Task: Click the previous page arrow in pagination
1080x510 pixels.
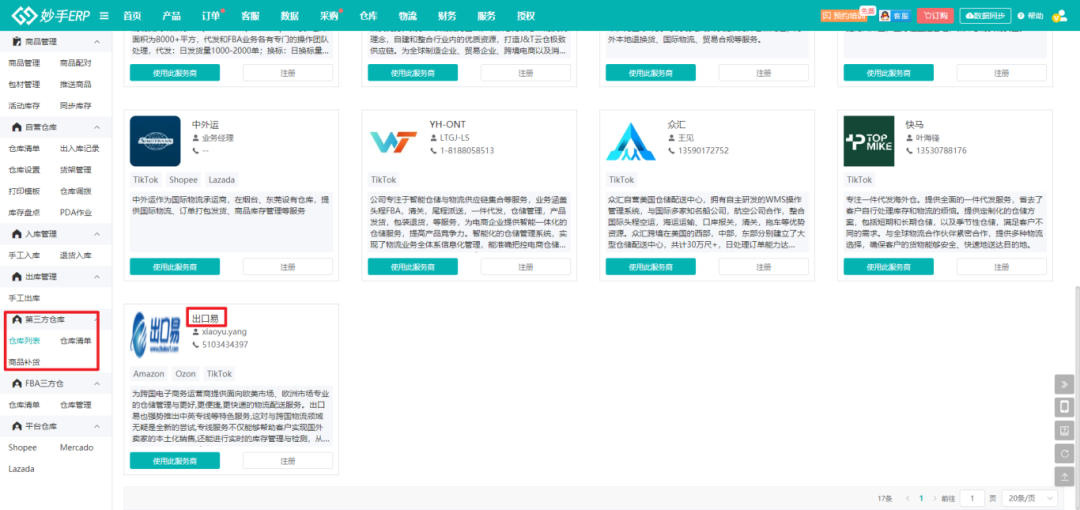Action: pos(908,498)
